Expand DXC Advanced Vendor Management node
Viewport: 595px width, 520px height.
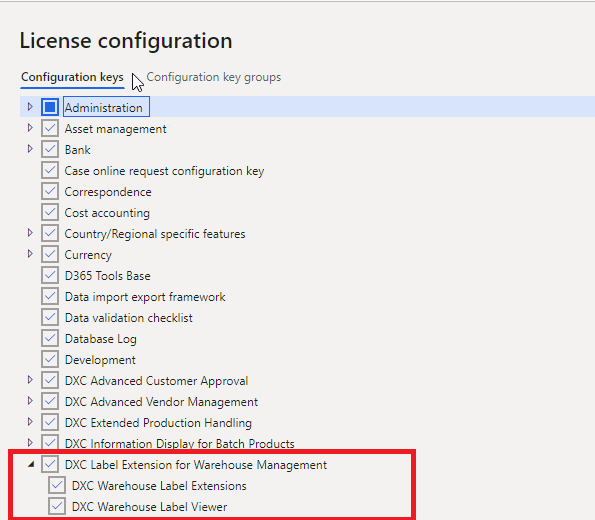(x=30, y=400)
